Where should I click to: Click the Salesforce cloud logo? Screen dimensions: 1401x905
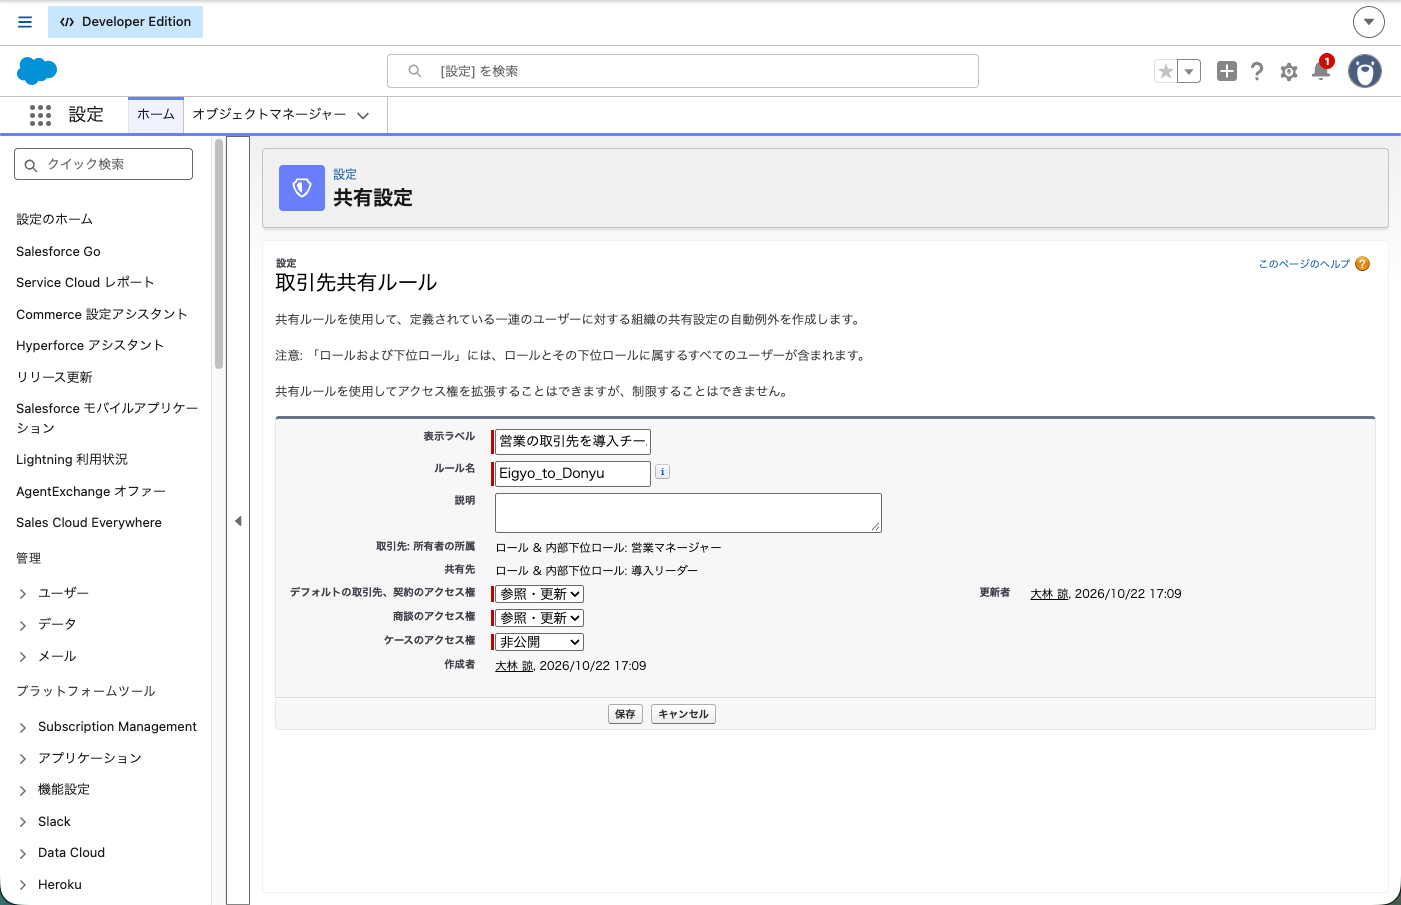pyautogui.click(x=37, y=71)
